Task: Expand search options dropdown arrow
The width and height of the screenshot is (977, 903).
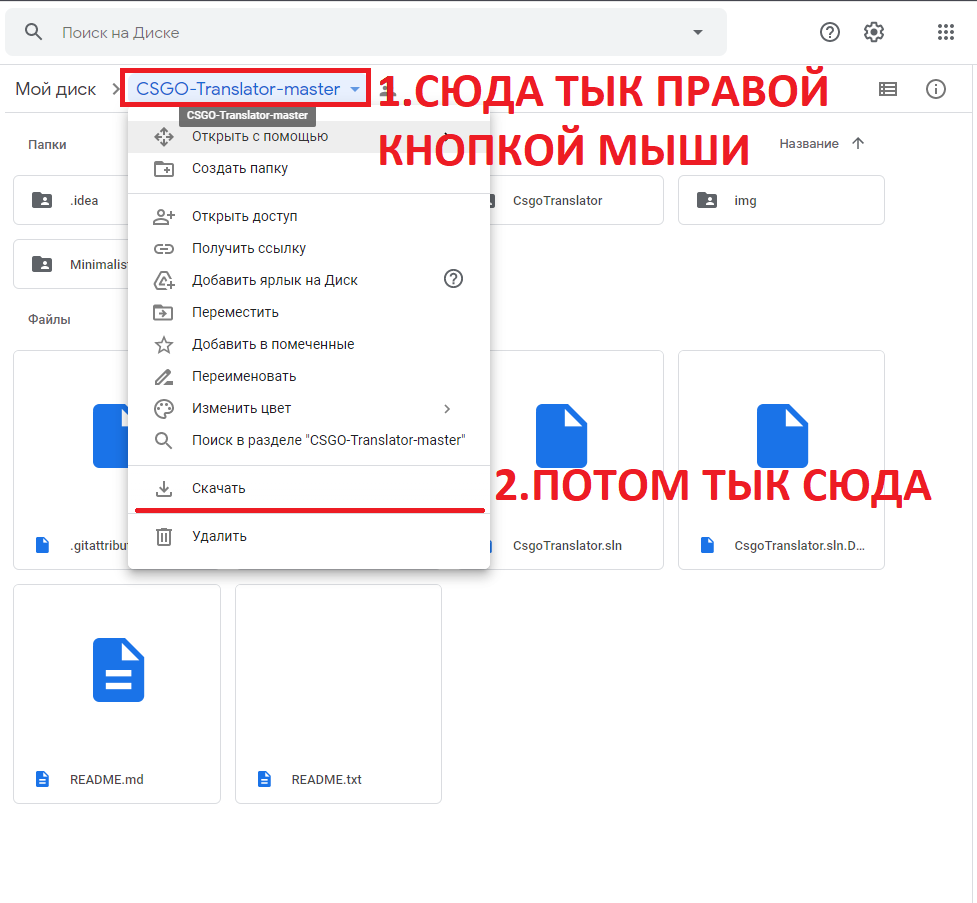Action: coord(698,32)
